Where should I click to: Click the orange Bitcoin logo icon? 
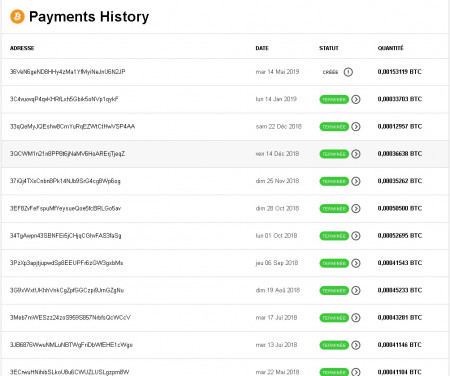click(17, 16)
